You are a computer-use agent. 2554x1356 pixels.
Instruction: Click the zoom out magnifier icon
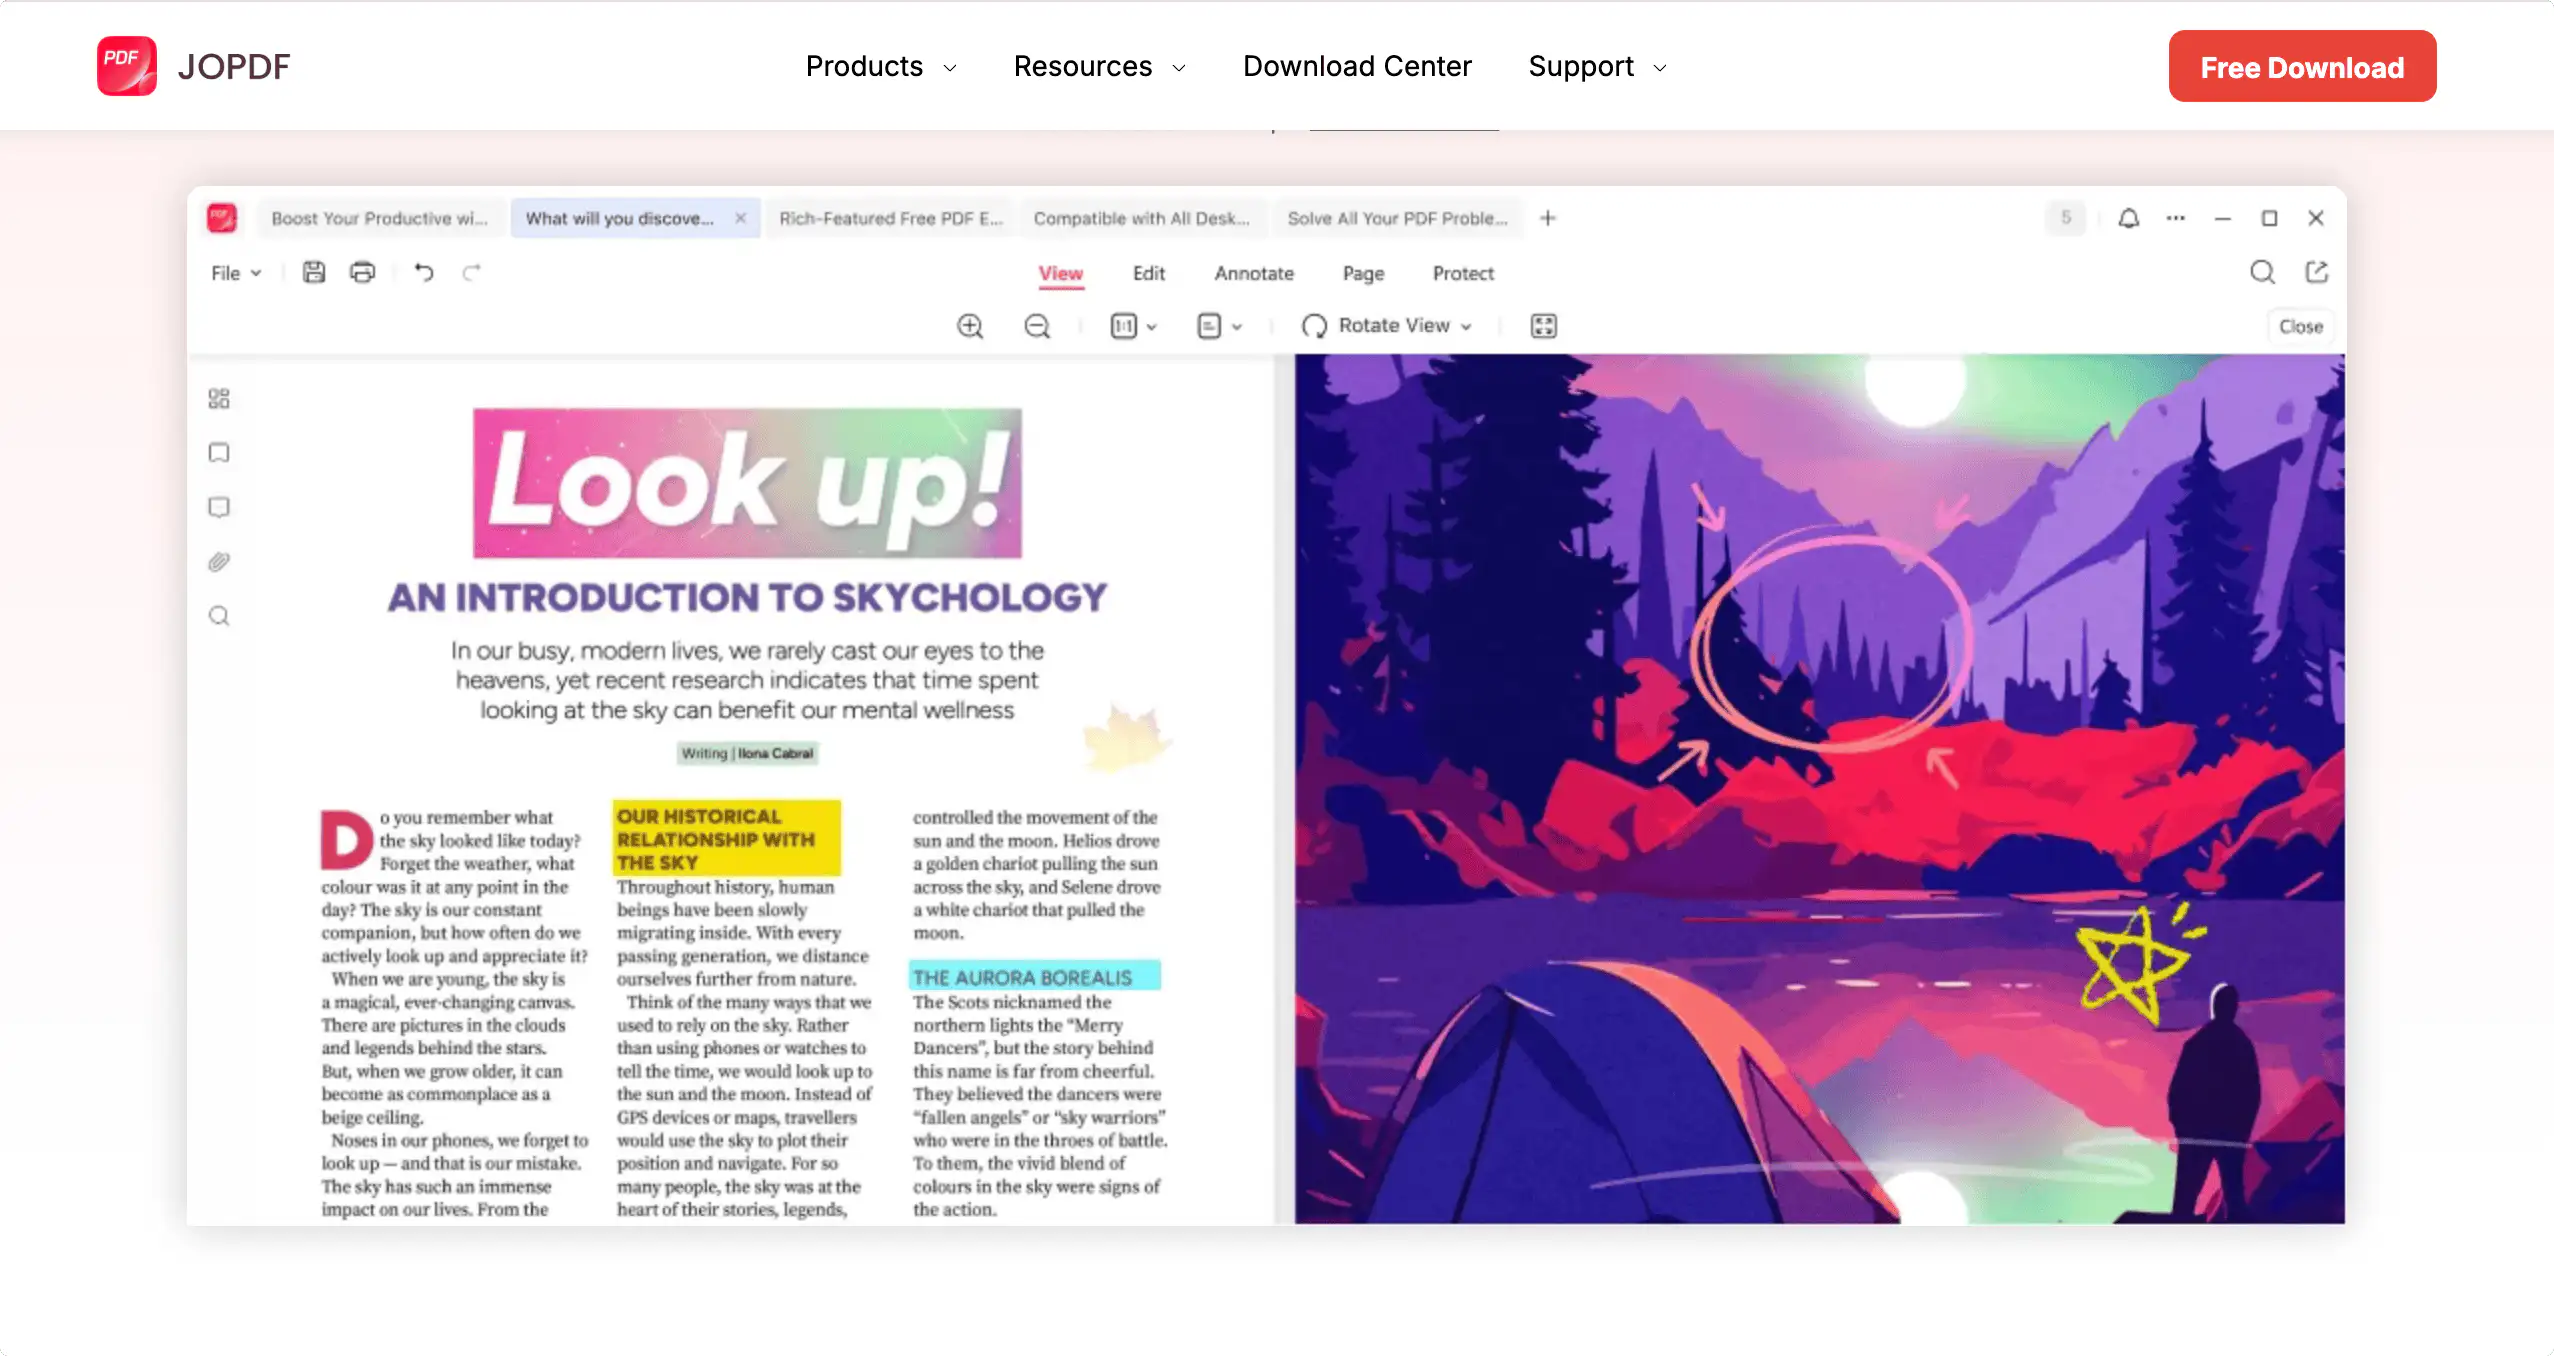(x=1037, y=326)
